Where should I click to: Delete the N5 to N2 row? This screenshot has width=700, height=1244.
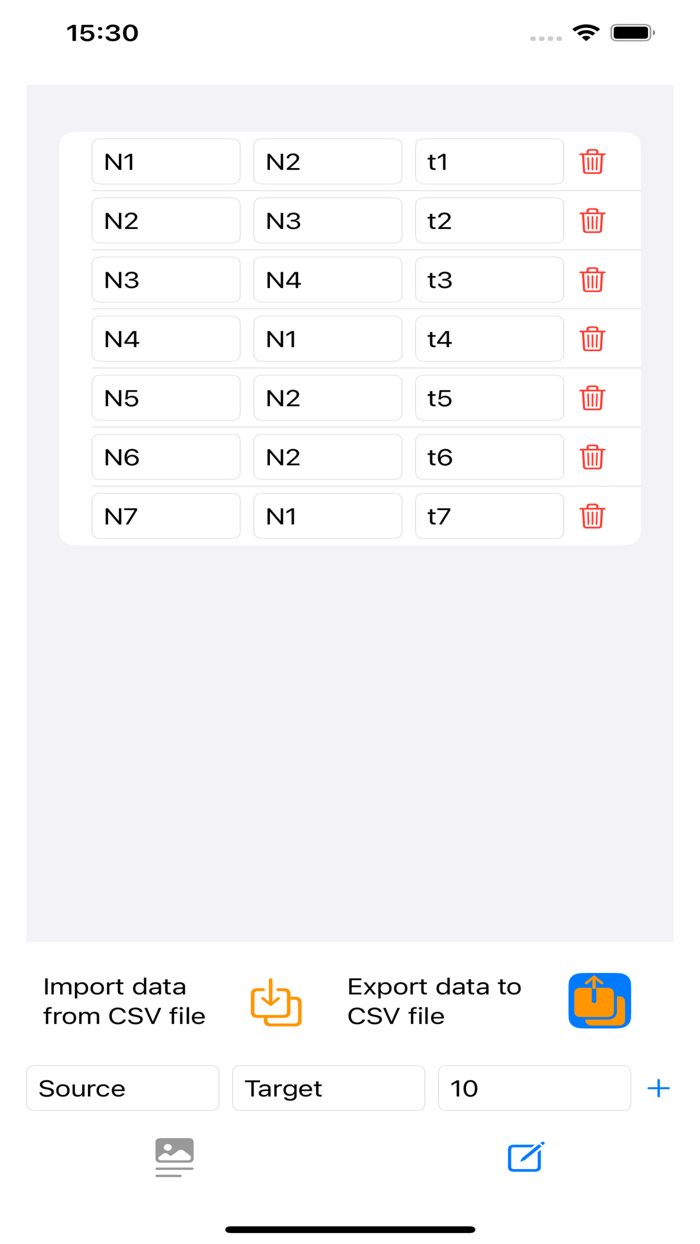pyautogui.click(x=592, y=398)
